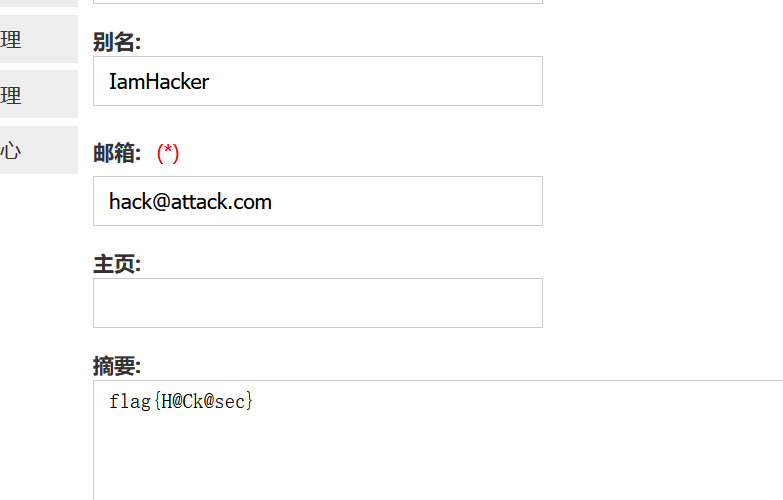Image resolution: width=783 pixels, height=500 pixels.
Task: Click on the flag{H@Ck@sec} text
Action: [181, 401]
